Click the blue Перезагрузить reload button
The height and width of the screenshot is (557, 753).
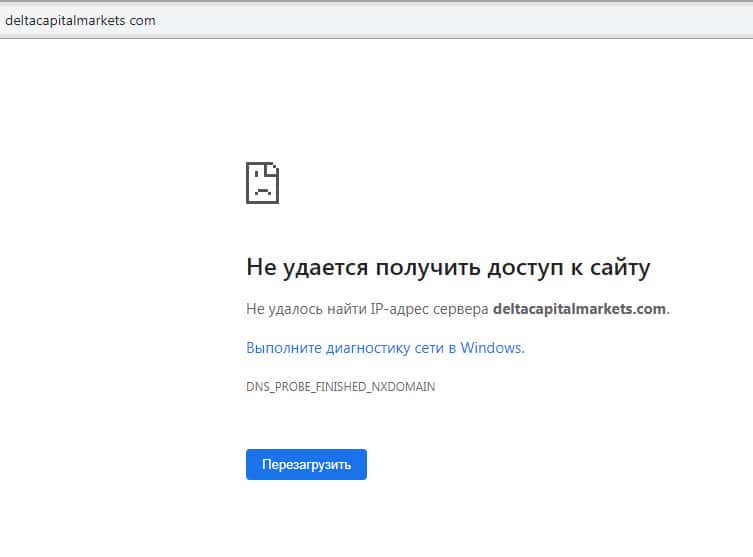tap(306, 464)
